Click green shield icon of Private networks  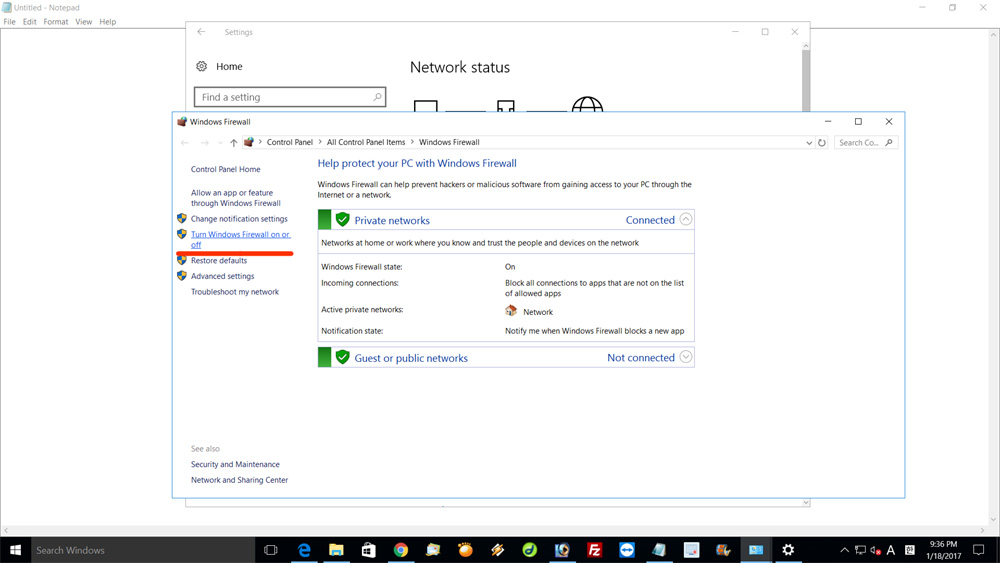[342, 219]
